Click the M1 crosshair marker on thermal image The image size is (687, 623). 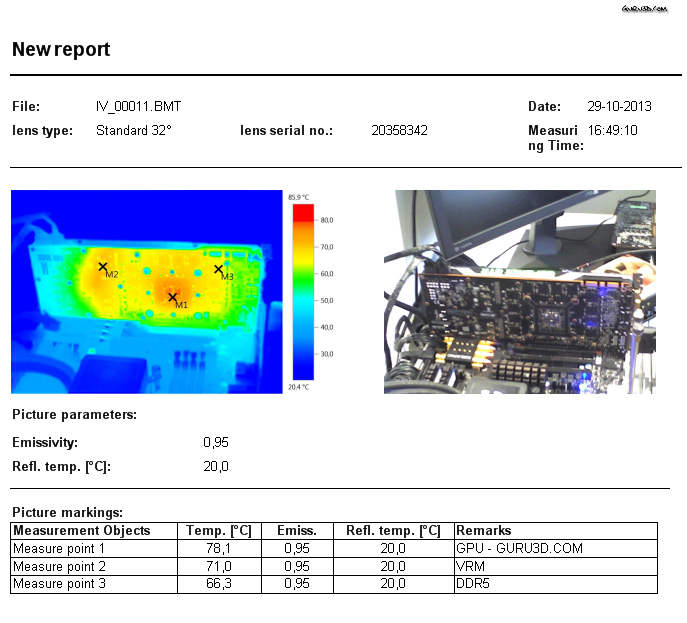[x=172, y=297]
